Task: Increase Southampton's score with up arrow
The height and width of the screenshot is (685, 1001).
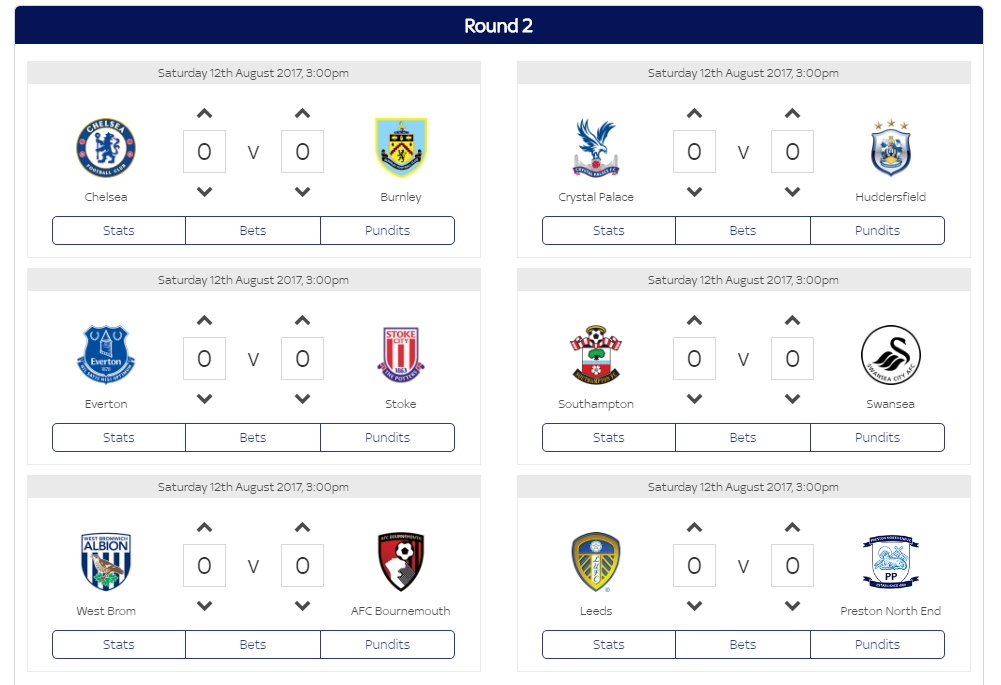Action: pyautogui.click(x=695, y=320)
